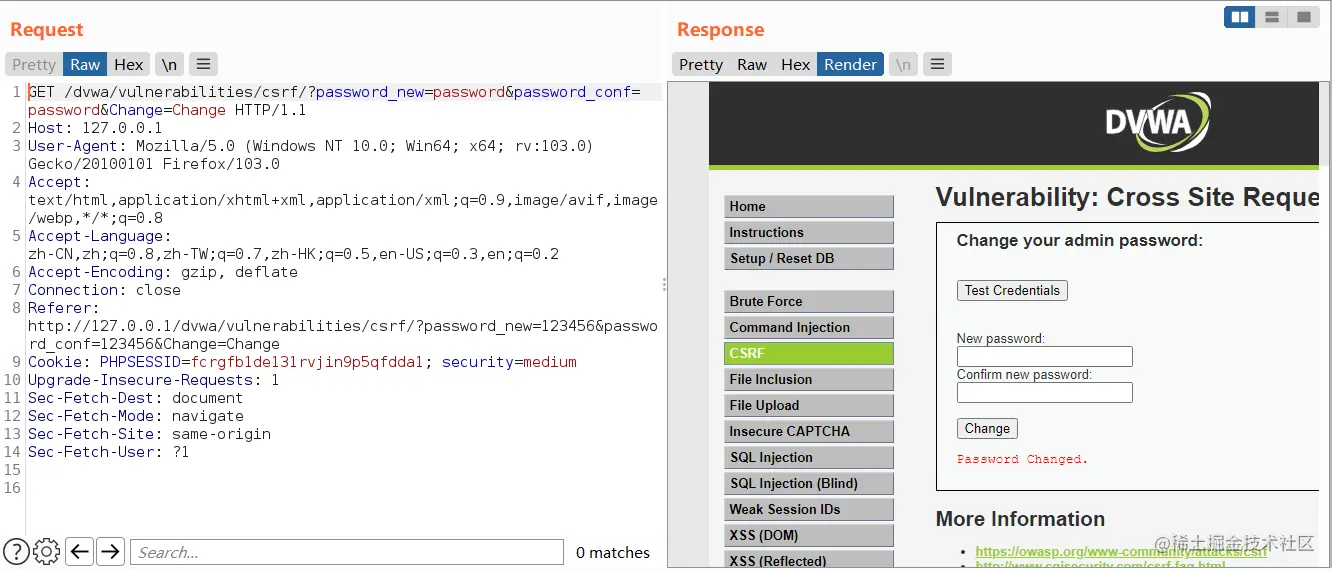Switch to combined tabbed layout
Screen dimensions: 1332x571
[1303, 17]
